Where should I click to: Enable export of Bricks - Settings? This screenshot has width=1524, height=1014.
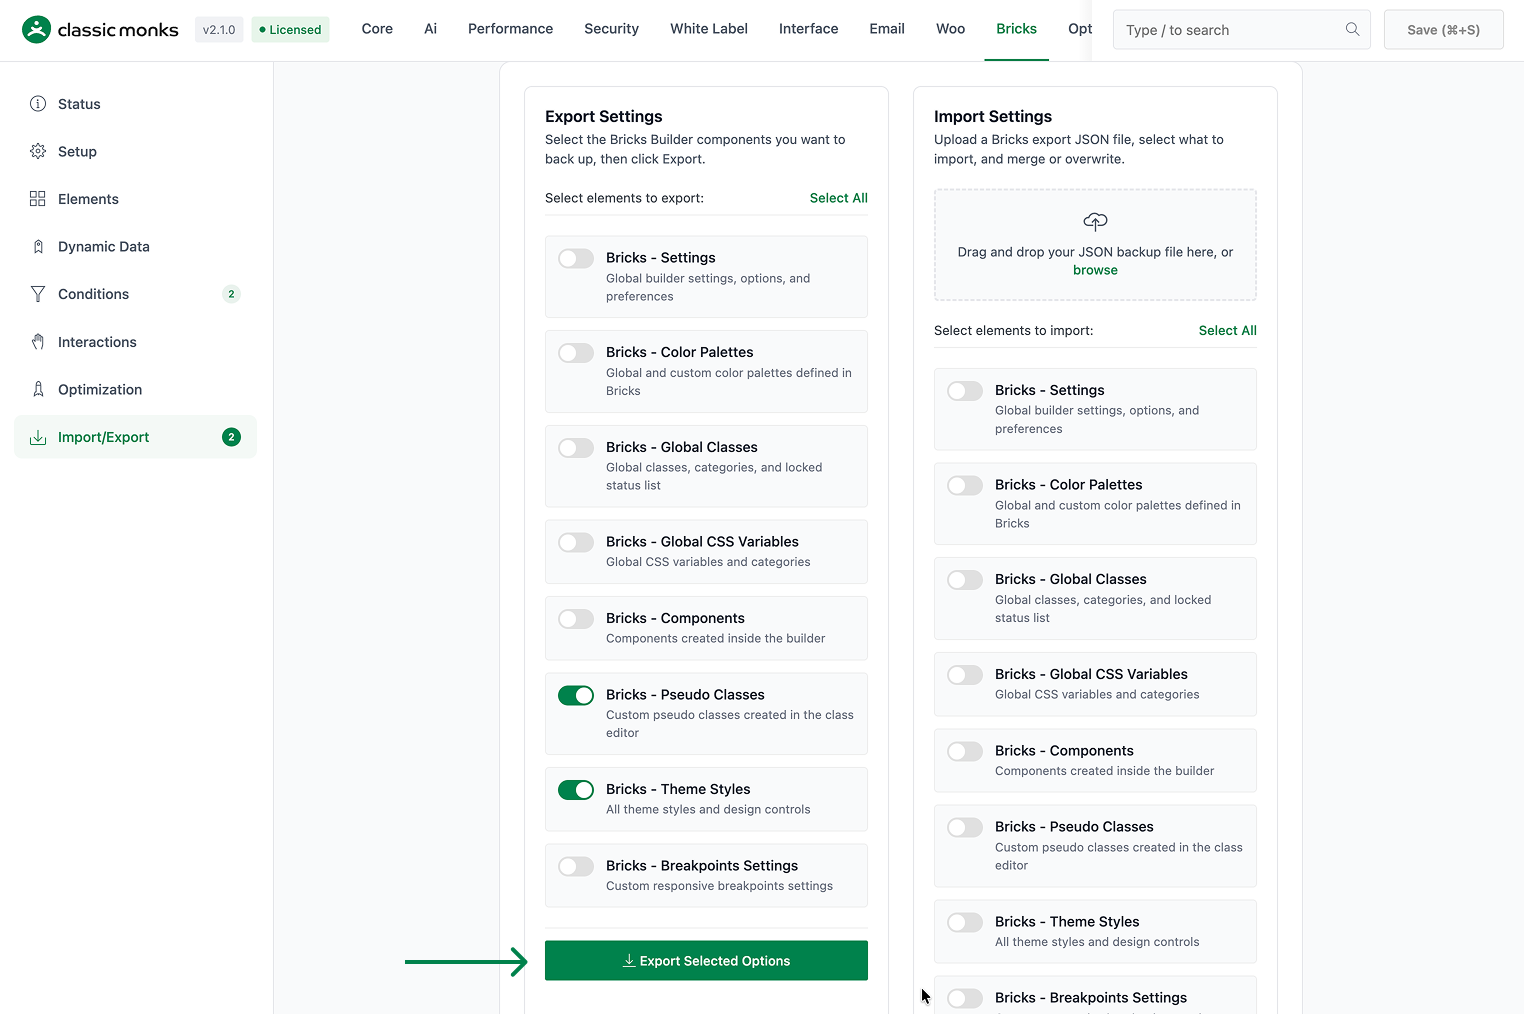(x=576, y=259)
